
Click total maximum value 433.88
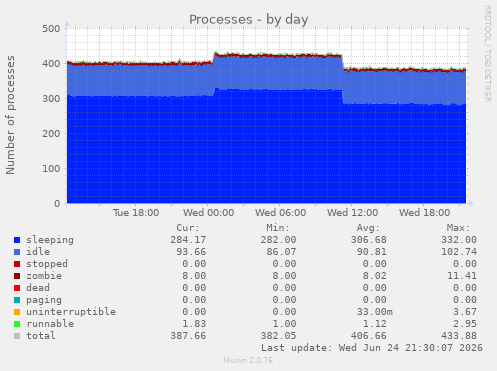point(459,336)
